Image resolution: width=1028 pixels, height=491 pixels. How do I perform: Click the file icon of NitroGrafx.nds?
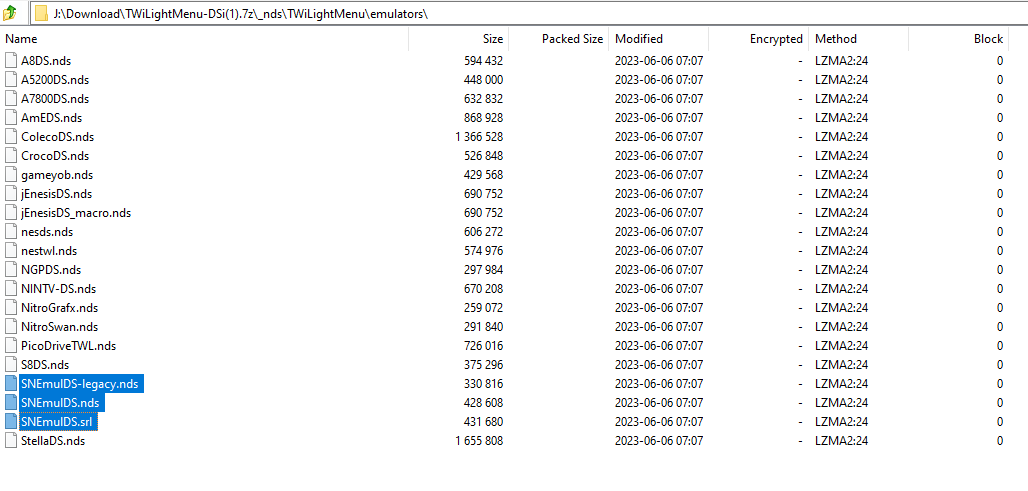coord(10,308)
